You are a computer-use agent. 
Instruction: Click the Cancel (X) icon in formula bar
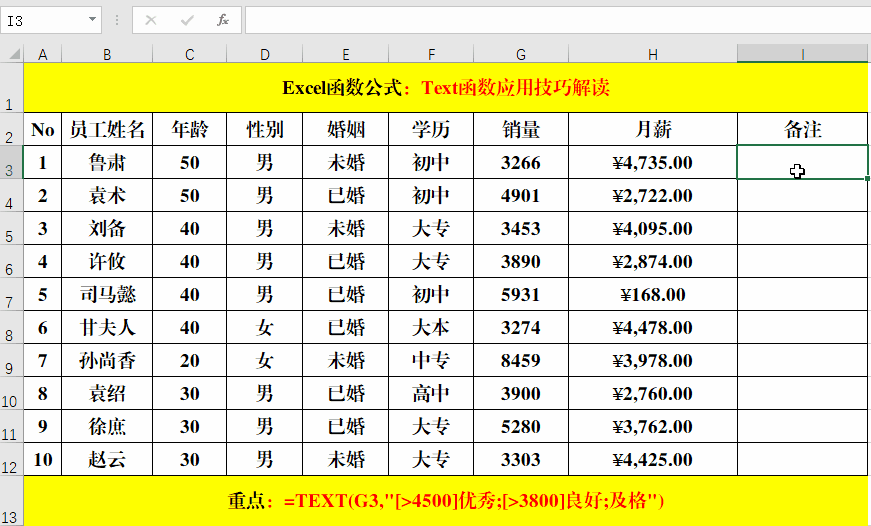[x=151, y=21]
